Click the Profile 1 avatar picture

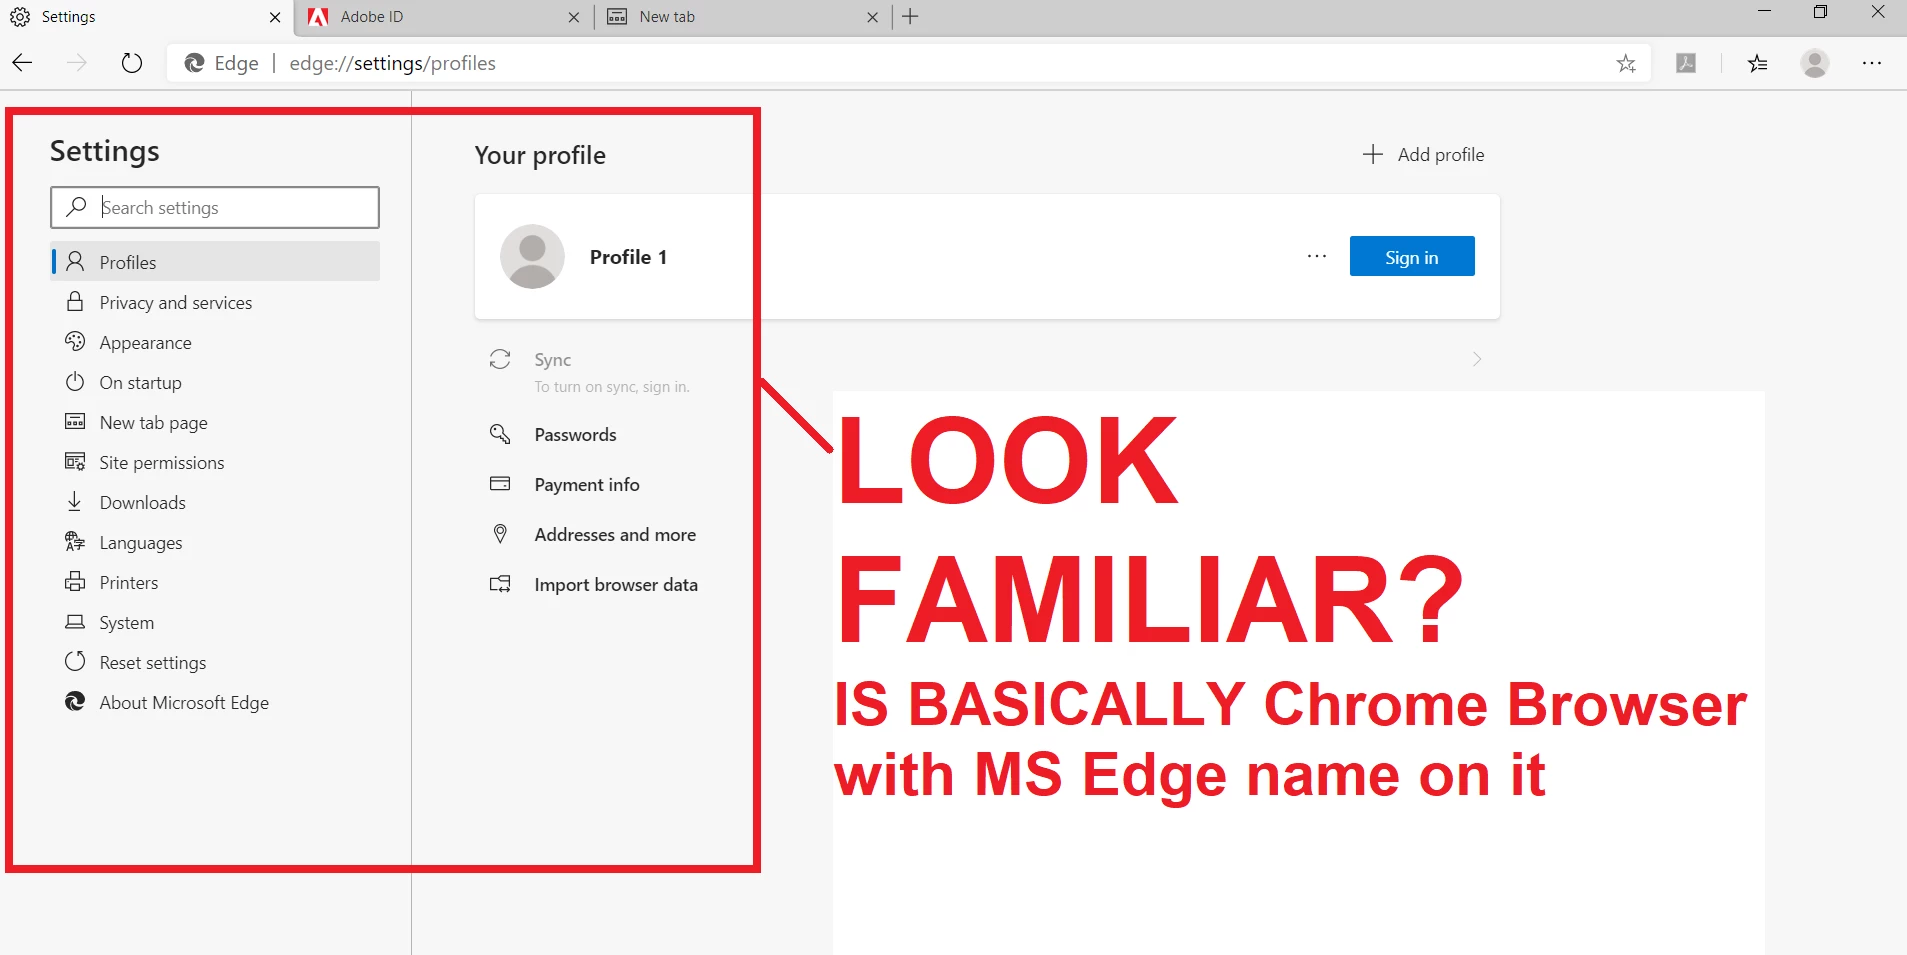[532, 256]
